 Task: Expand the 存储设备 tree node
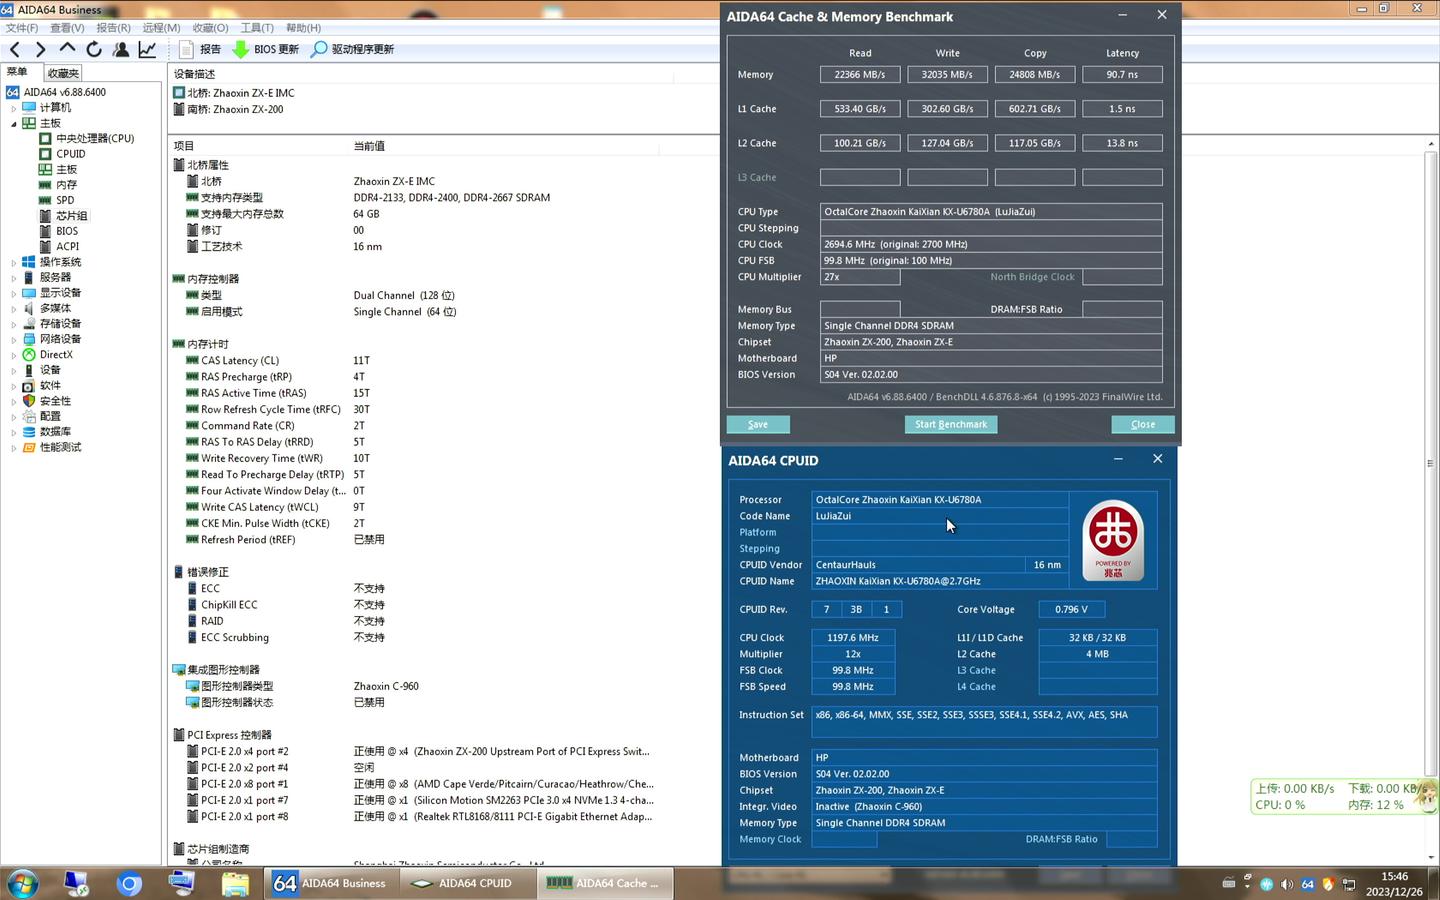tap(13, 323)
